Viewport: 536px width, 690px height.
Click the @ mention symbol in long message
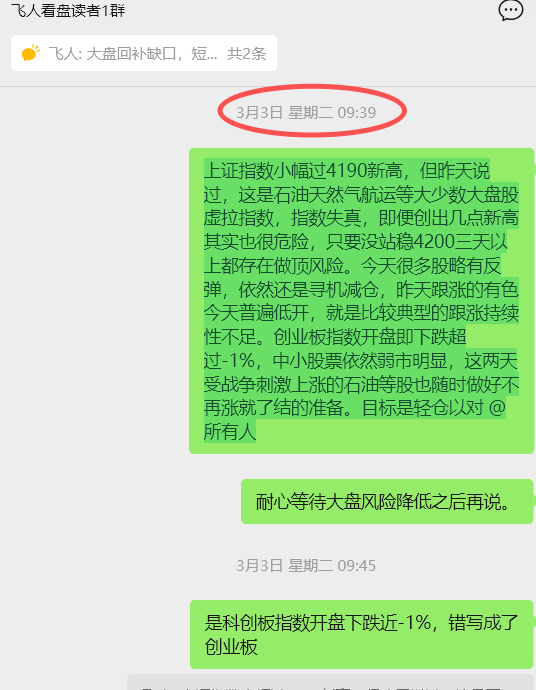497,408
